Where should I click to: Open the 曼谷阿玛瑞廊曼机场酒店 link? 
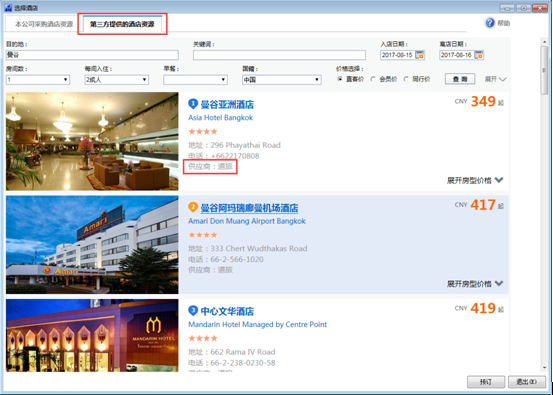(x=249, y=208)
